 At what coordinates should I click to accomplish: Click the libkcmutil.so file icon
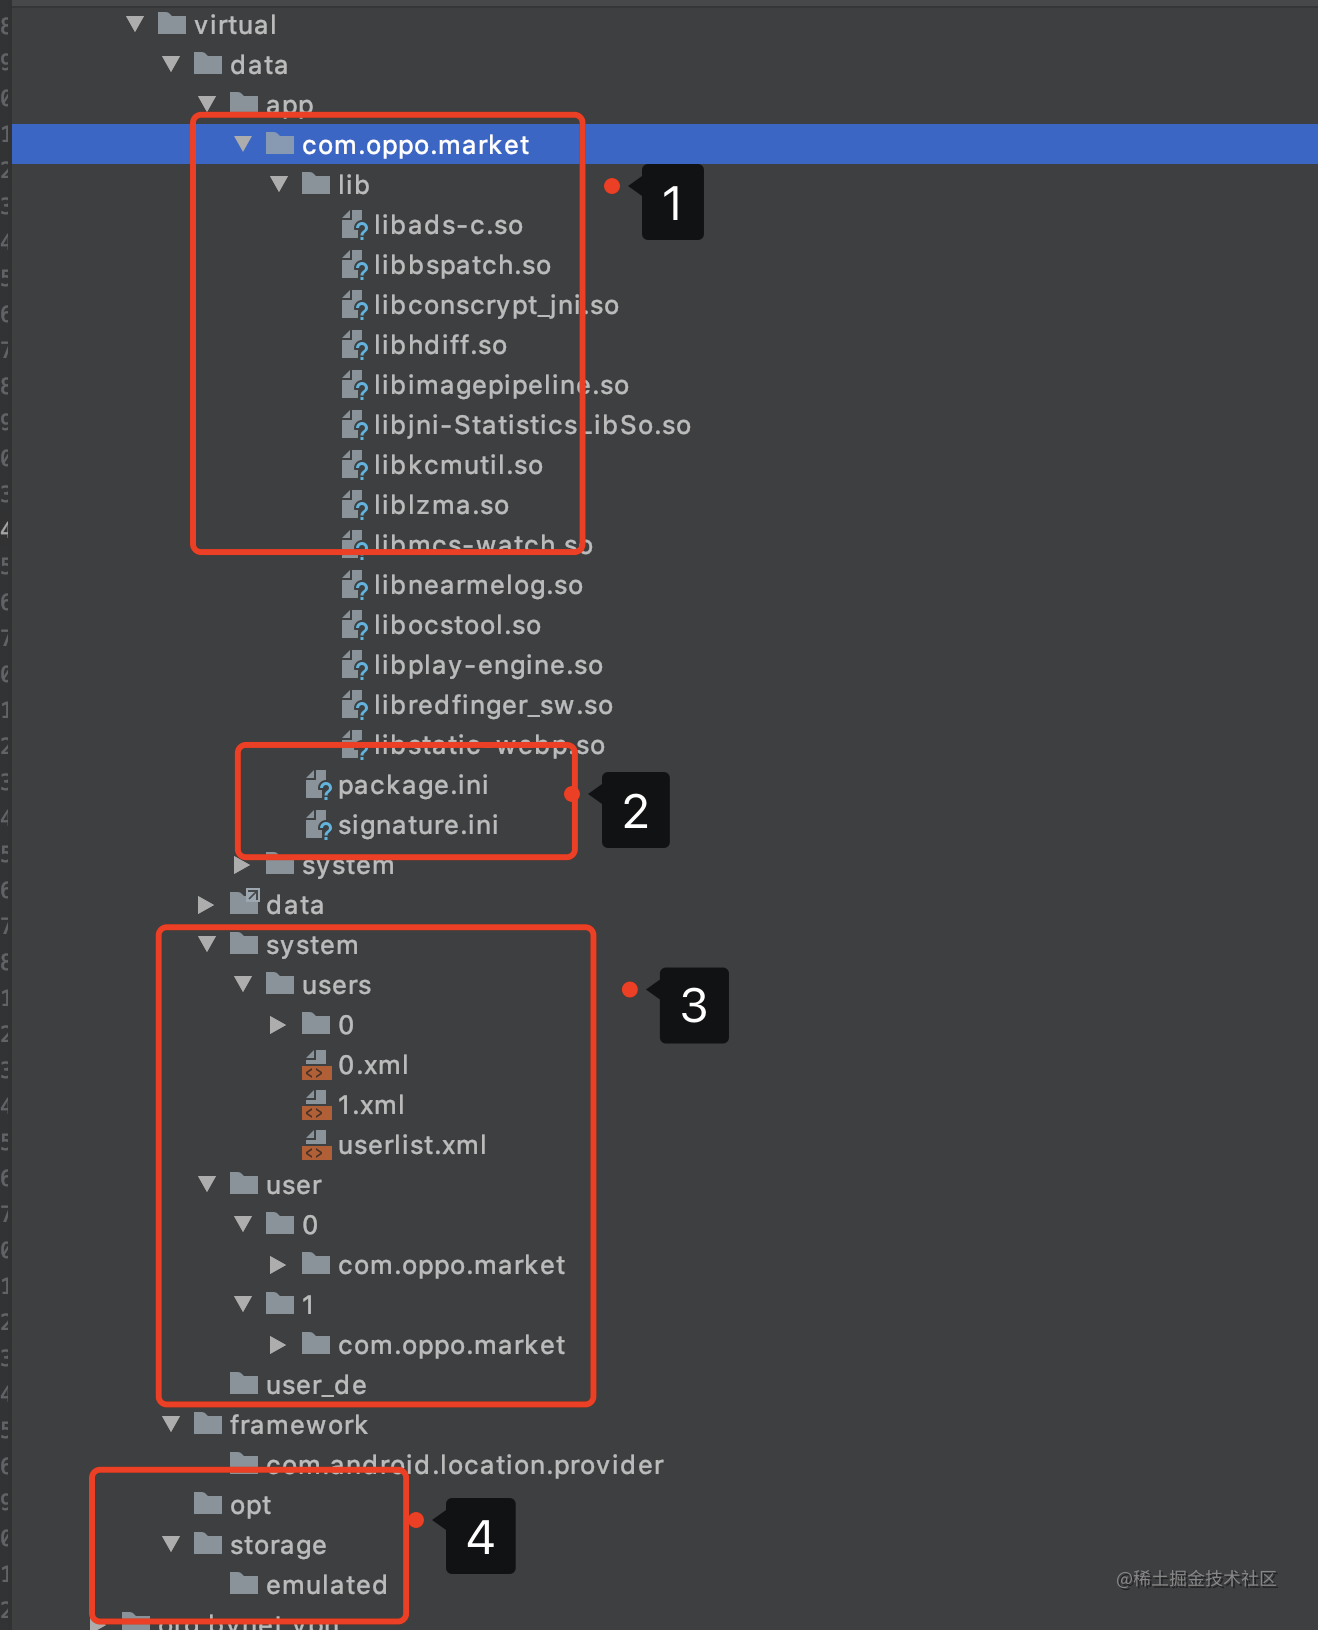pos(355,466)
